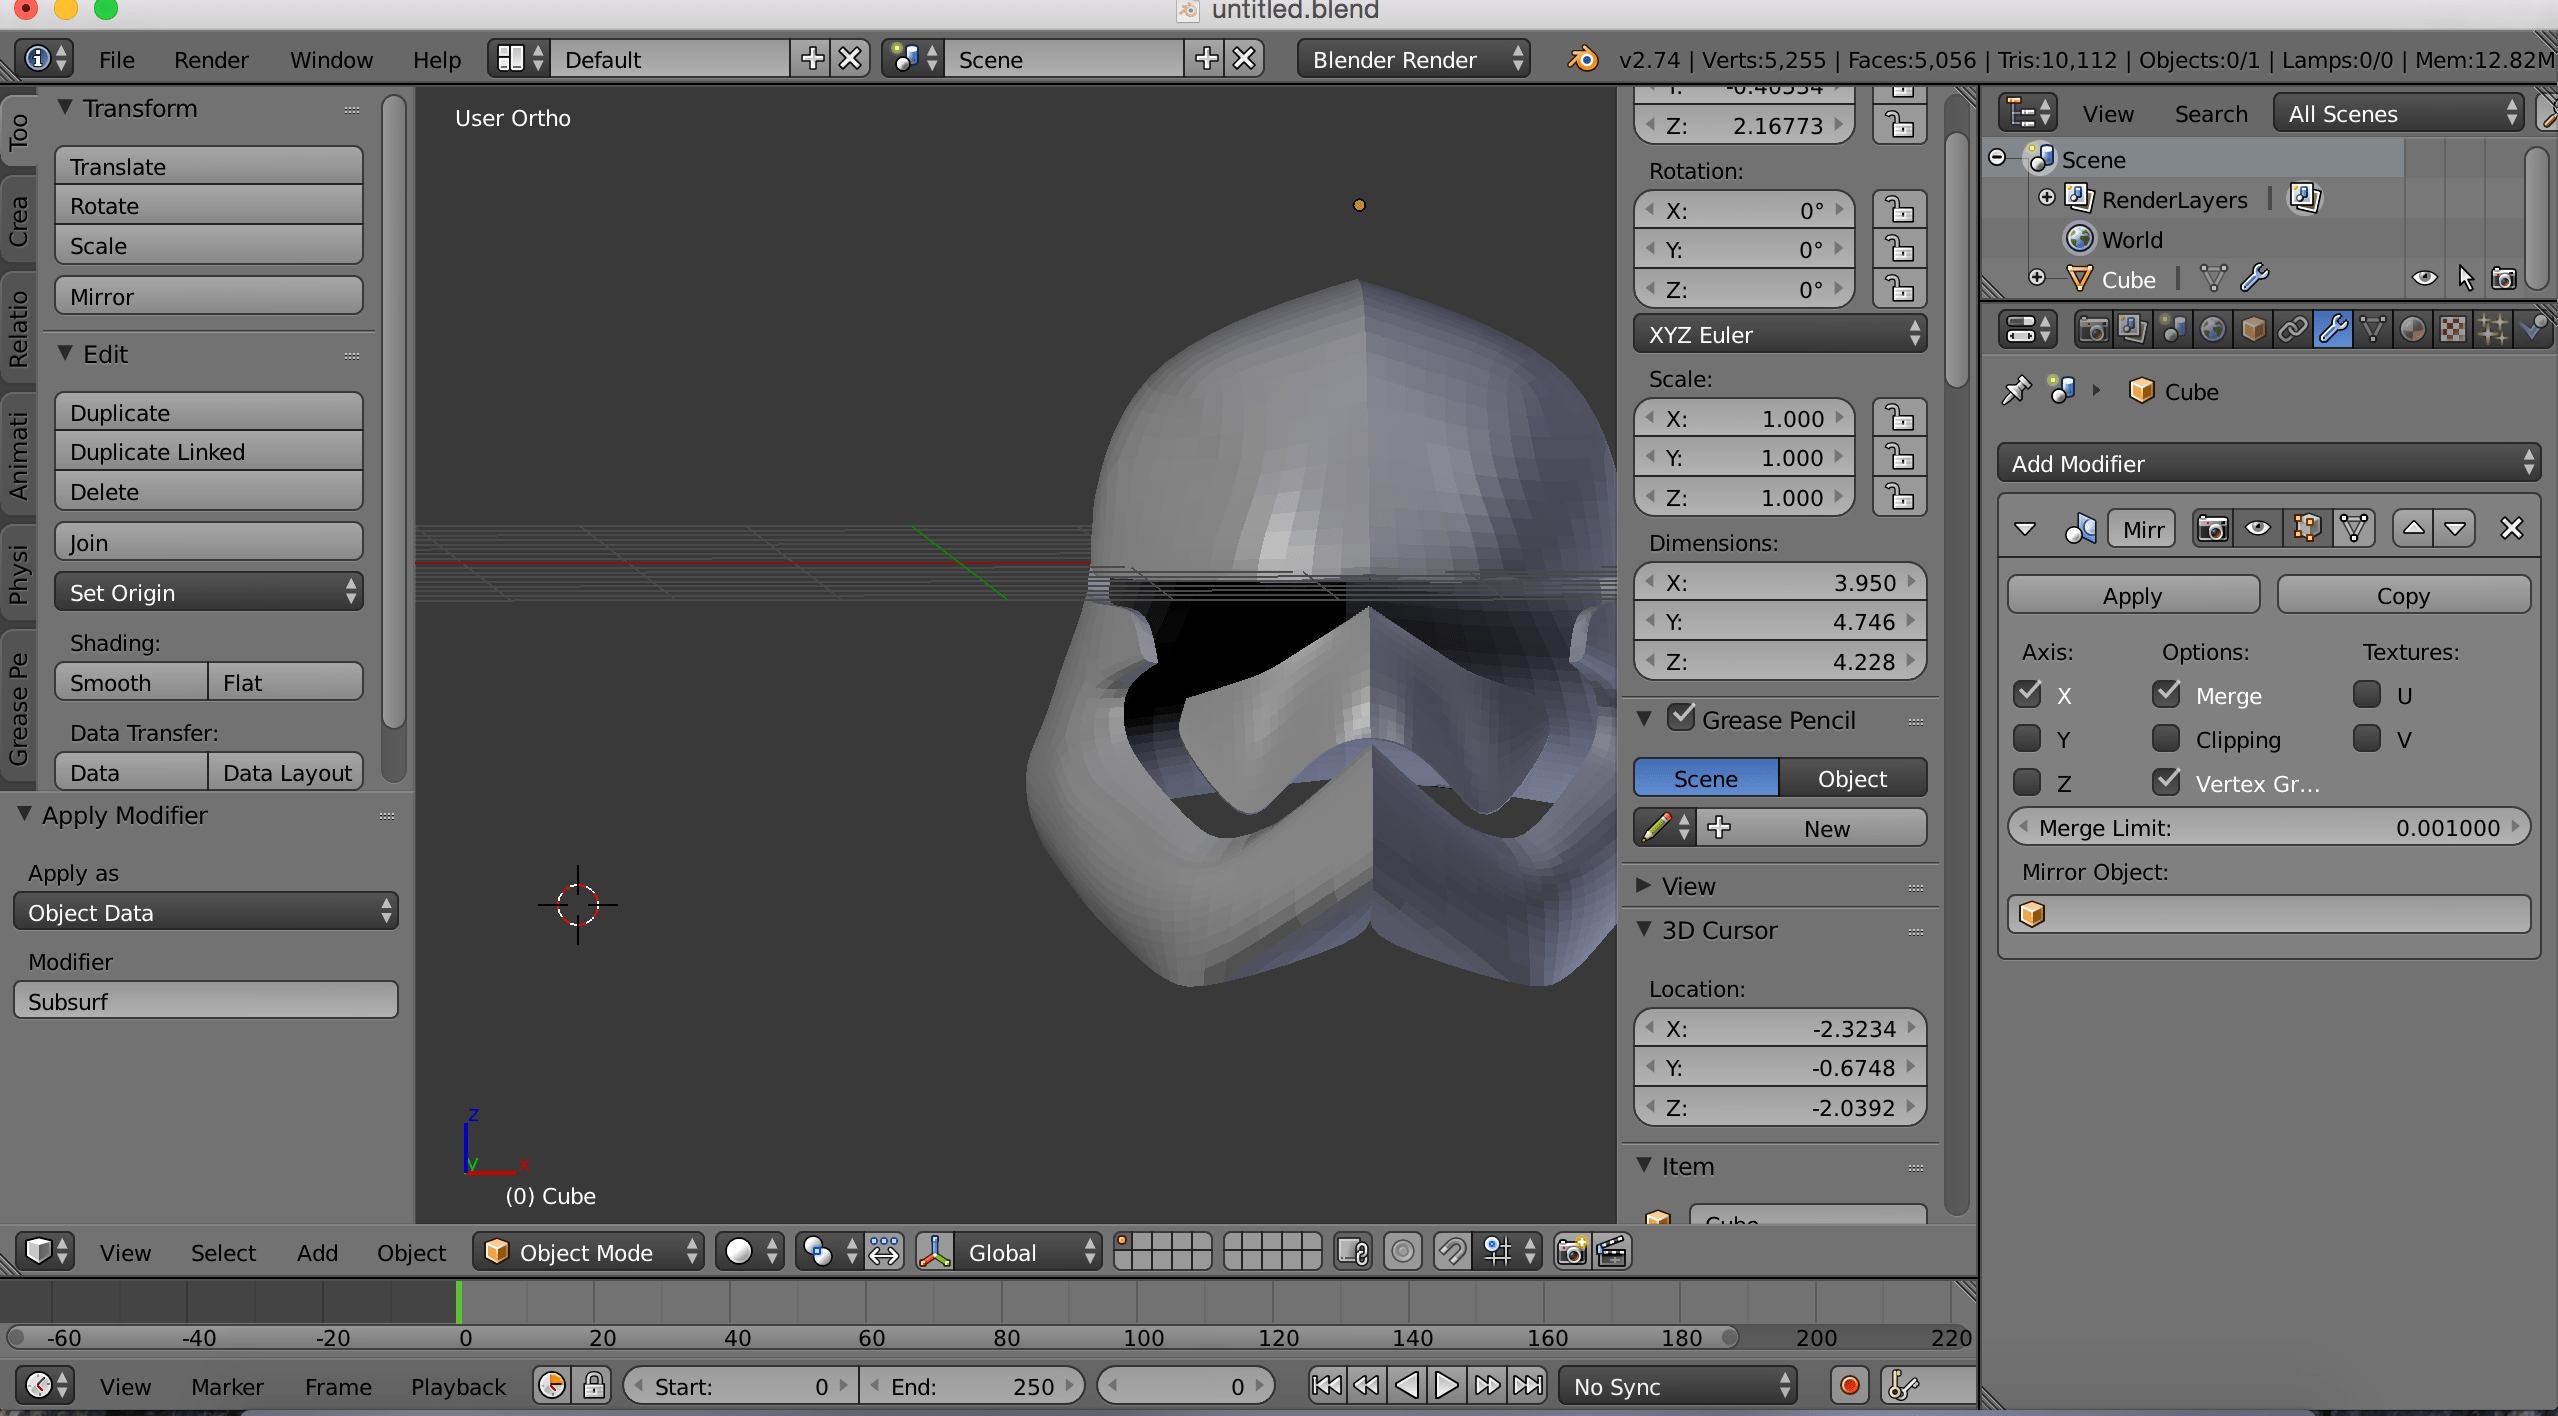Disable the Merge option in Mirror modifier
Screen dimensions: 2558x1416
click(2168, 694)
